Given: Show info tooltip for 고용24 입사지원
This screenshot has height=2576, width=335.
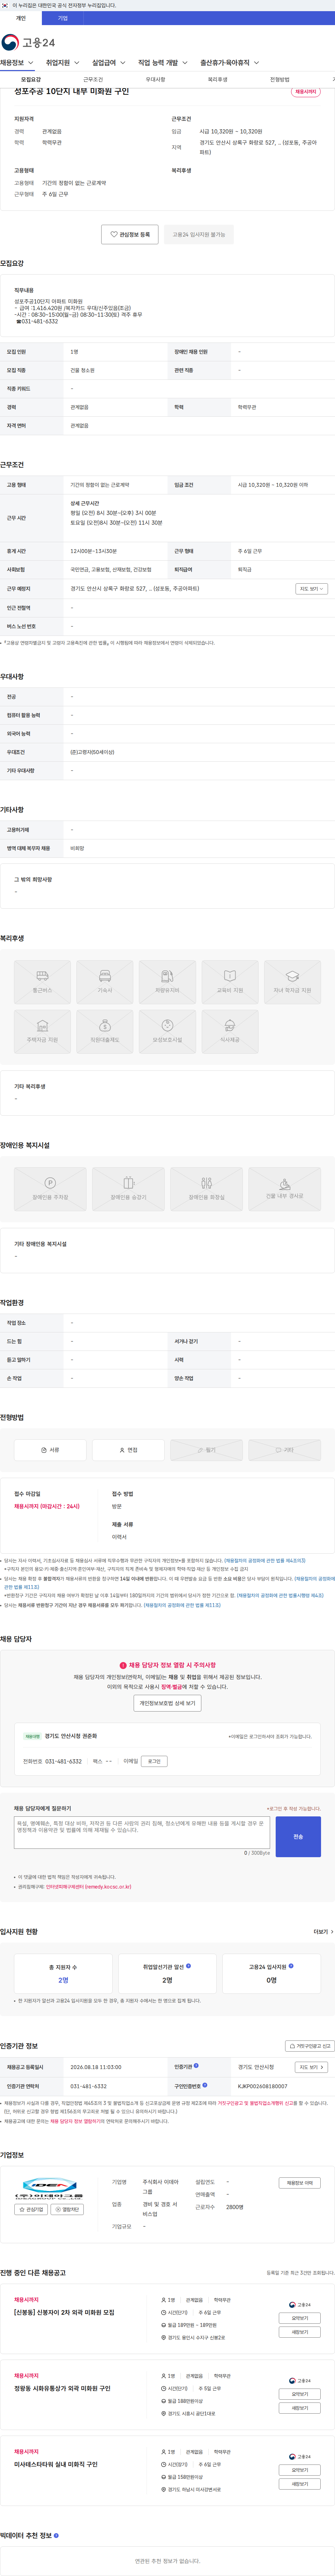Looking at the screenshot, I should pyautogui.click(x=291, y=1966).
